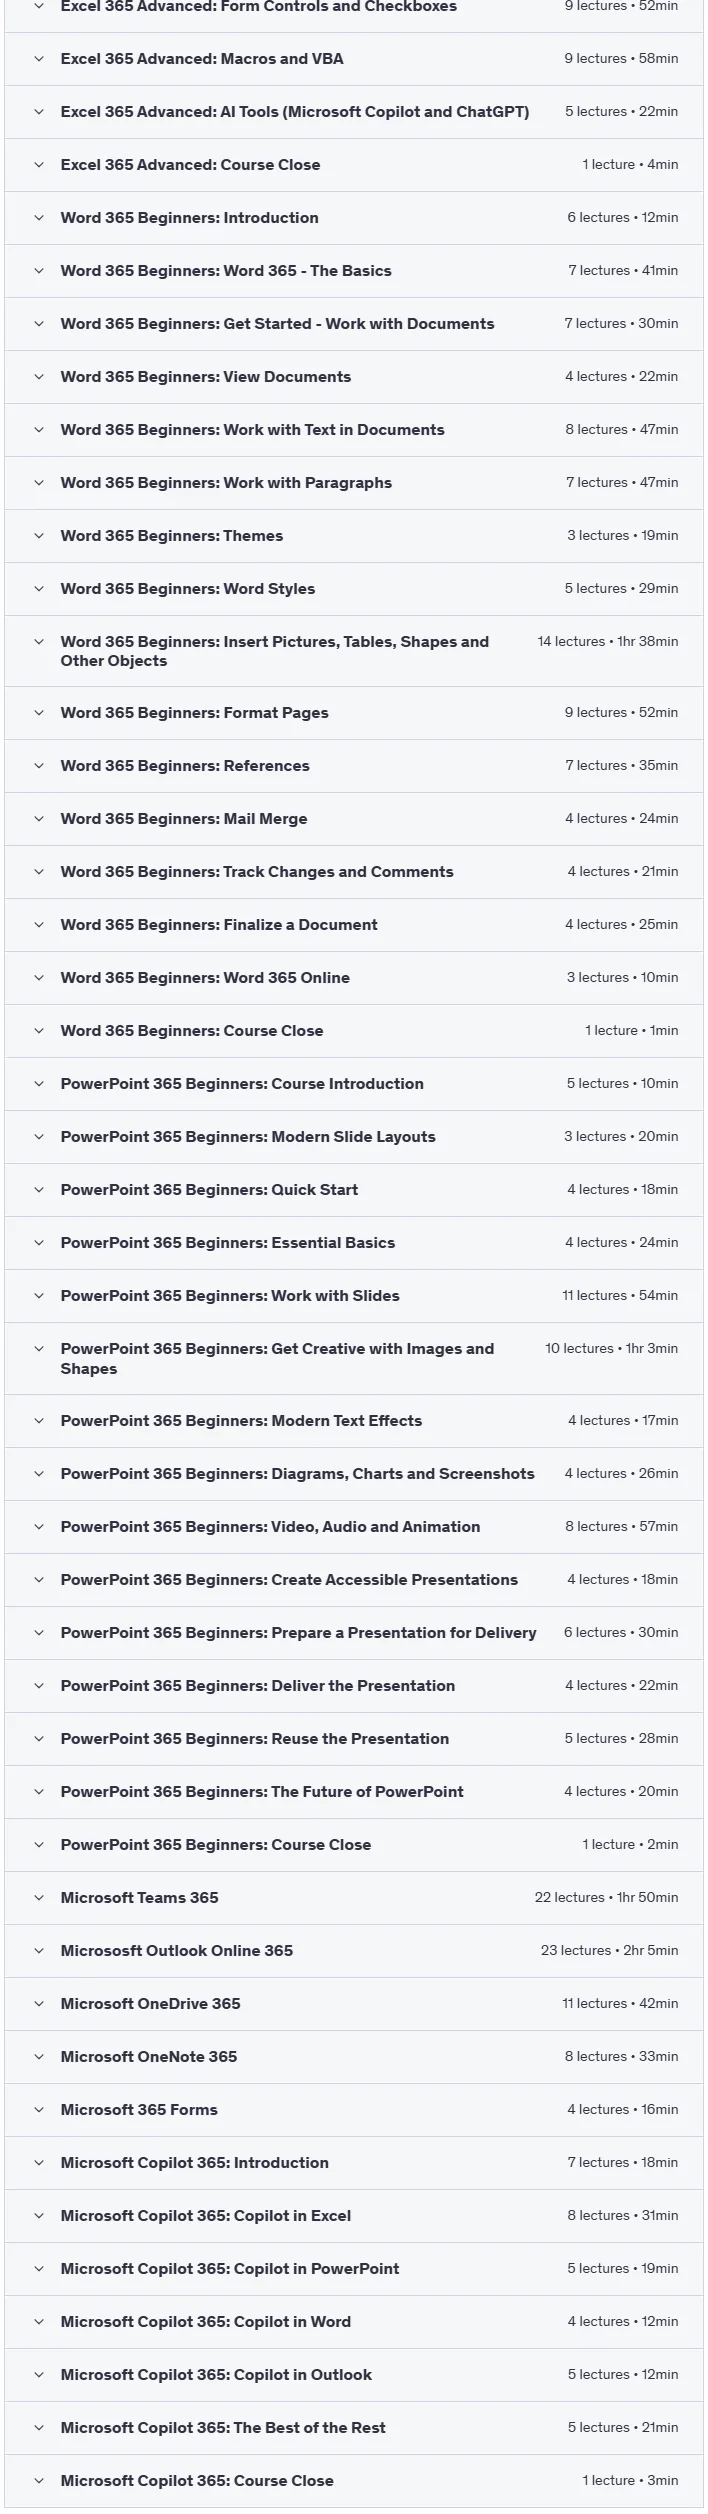Expand Video, Audio and Animation chevron
This screenshot has height=2514, width=708.
pyautogui.click(x=39, y=1527)
